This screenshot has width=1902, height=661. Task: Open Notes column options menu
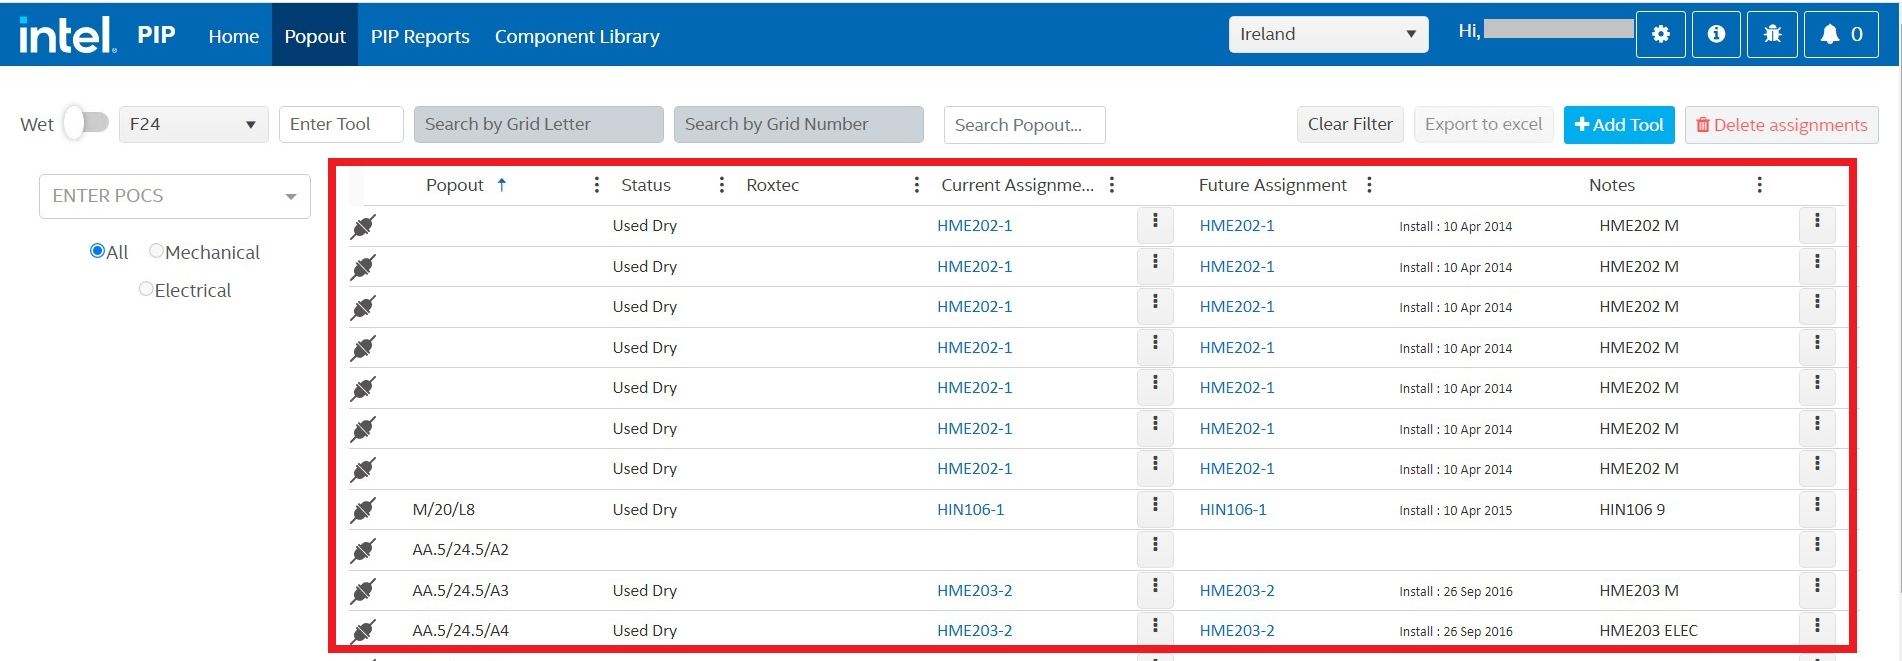coord(1759,185)
